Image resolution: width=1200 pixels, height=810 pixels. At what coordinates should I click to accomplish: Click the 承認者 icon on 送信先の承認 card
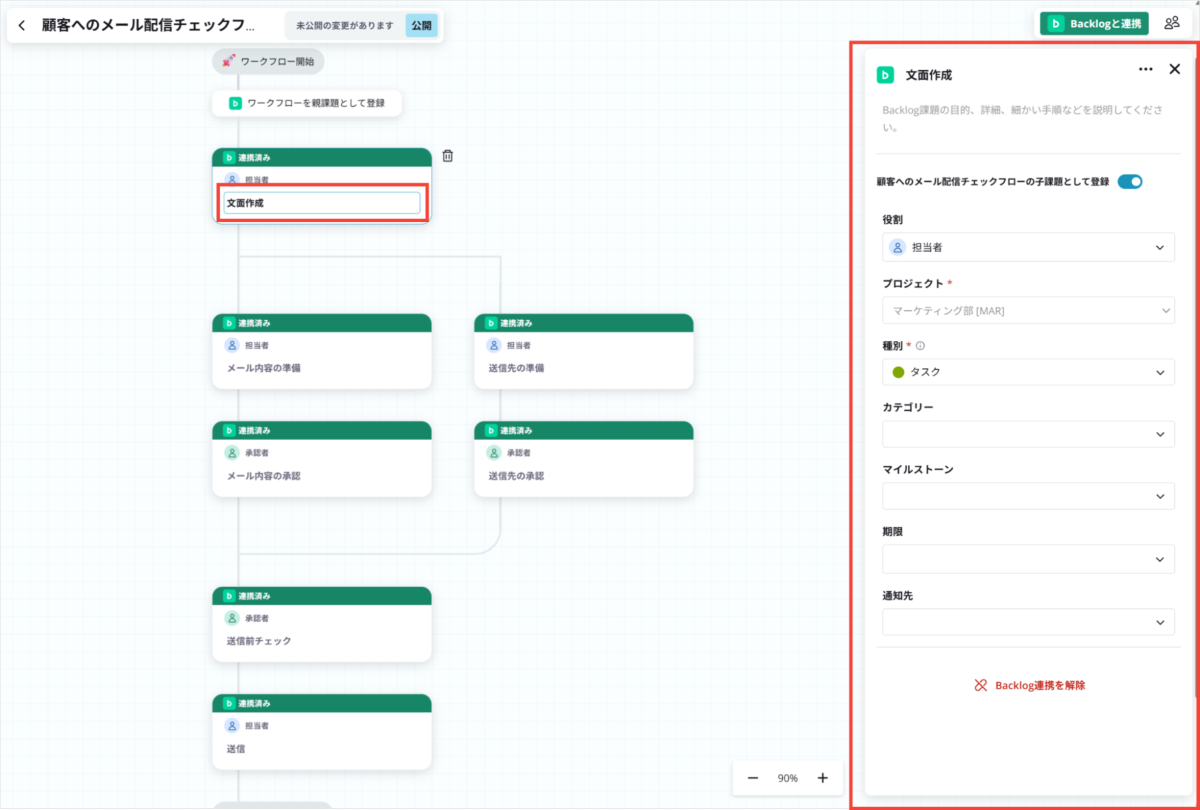tap(494, 452)
